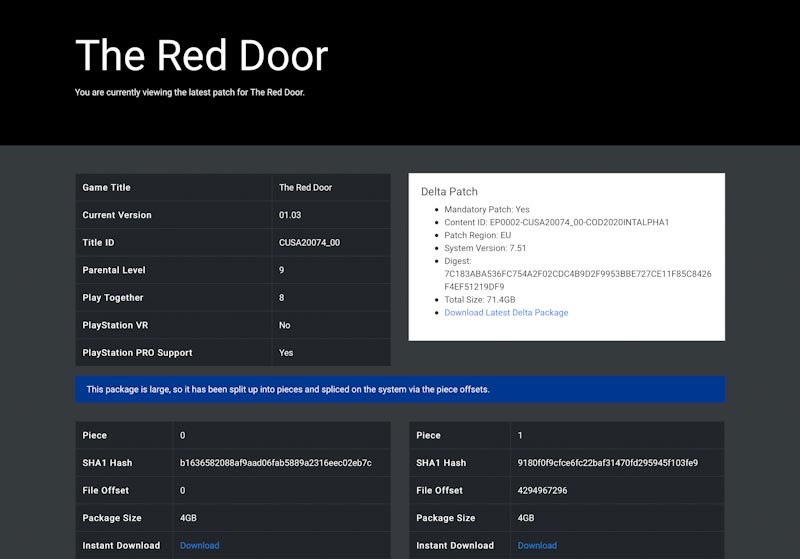800x559 pixels.
Task: Click the latest patch subtitle text
Action: (x=190, y=92)
